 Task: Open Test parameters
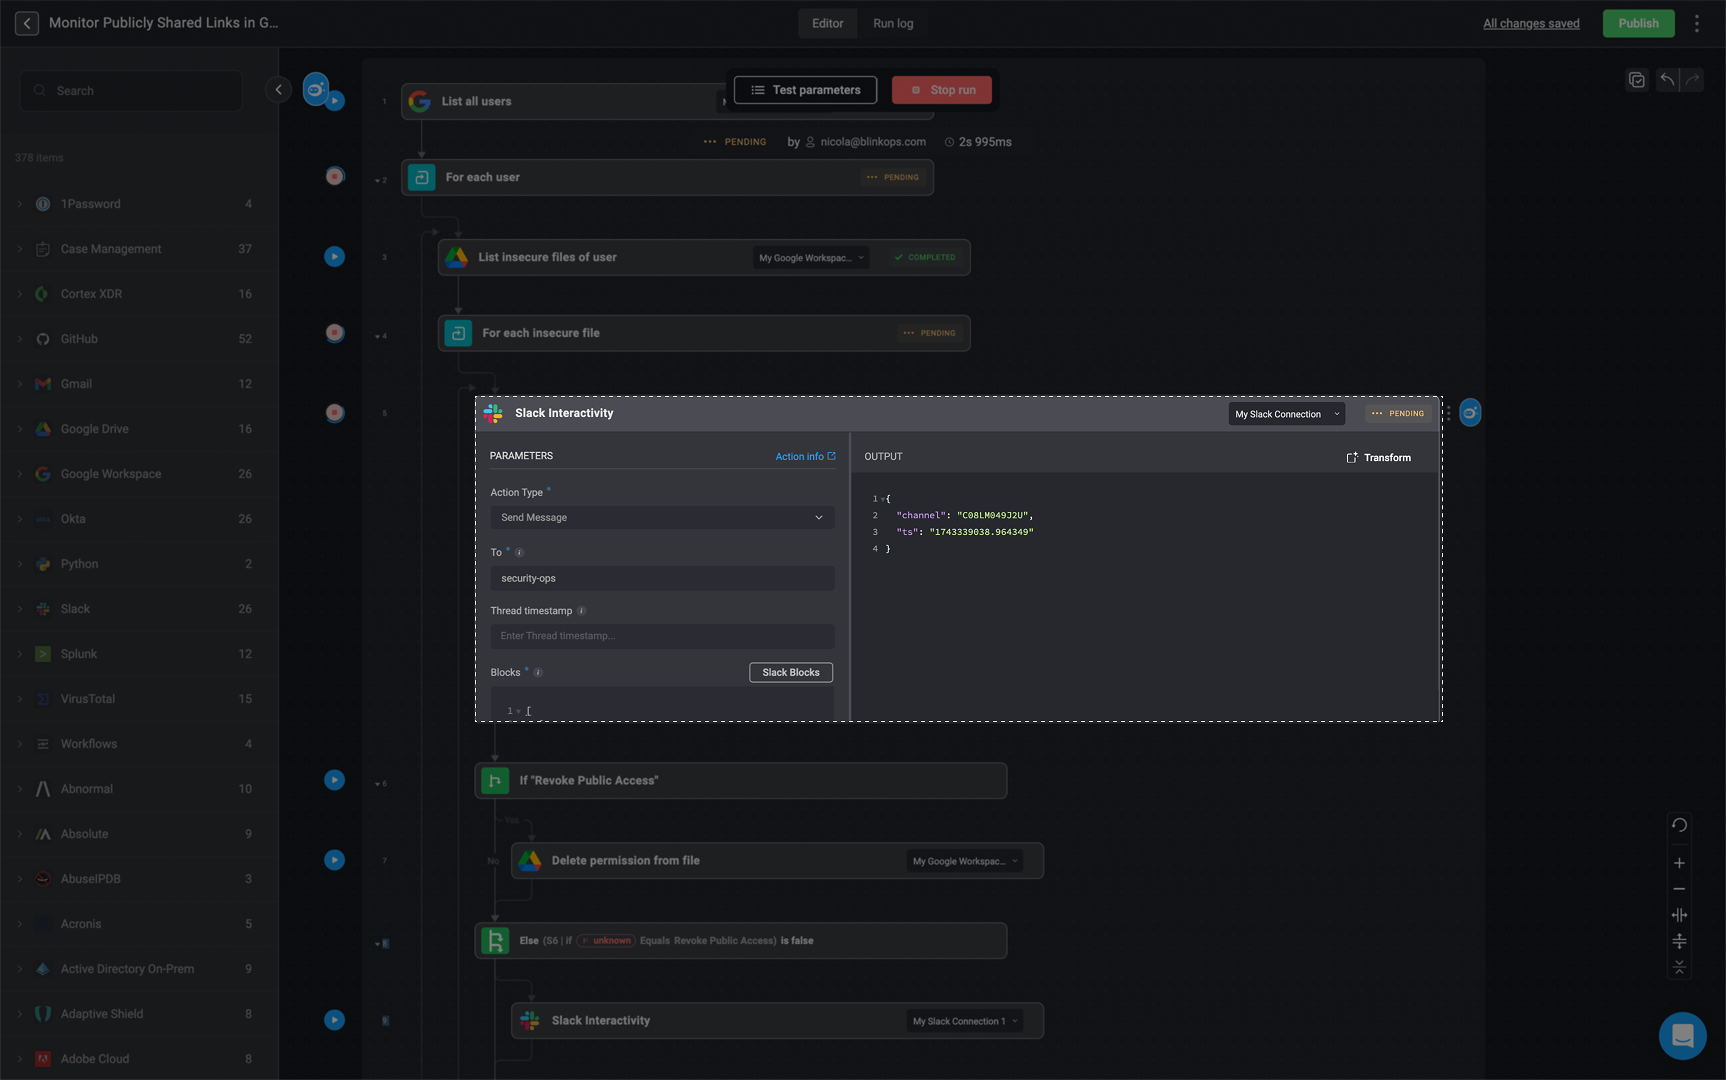pos(805,90)
